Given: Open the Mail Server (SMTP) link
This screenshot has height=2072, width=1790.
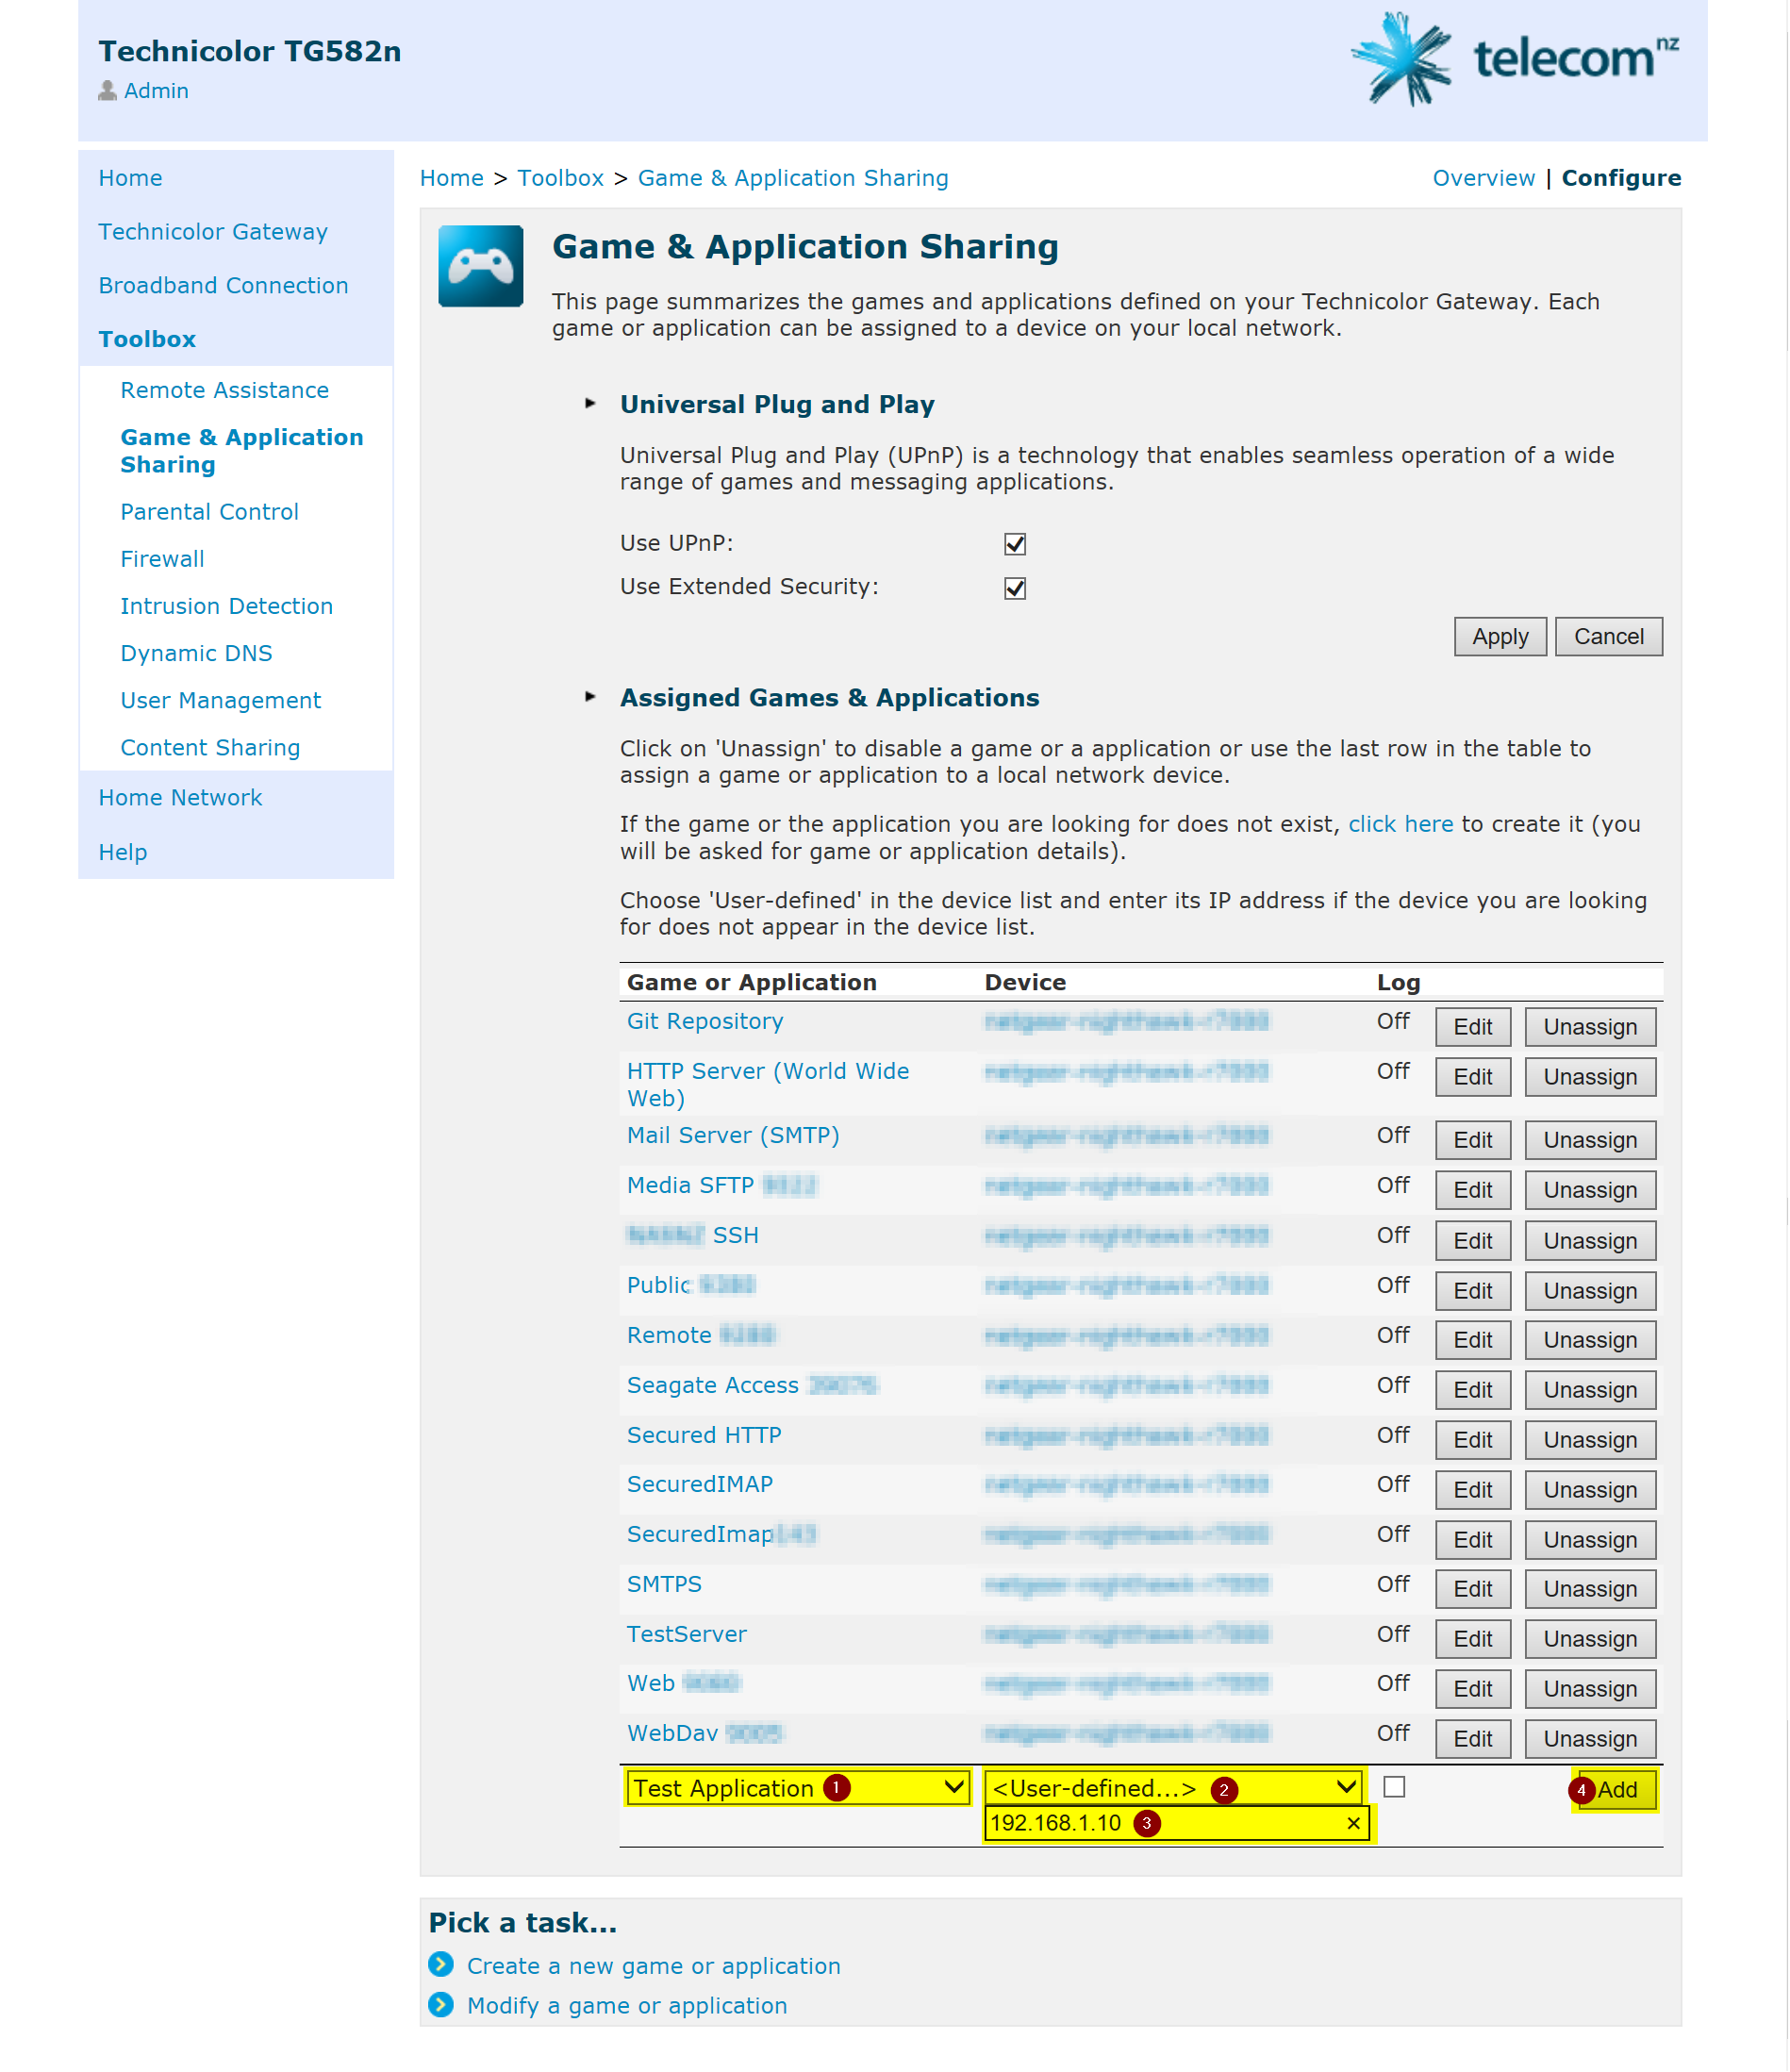Looking at the screenshot, I should tap(733, 1135).
